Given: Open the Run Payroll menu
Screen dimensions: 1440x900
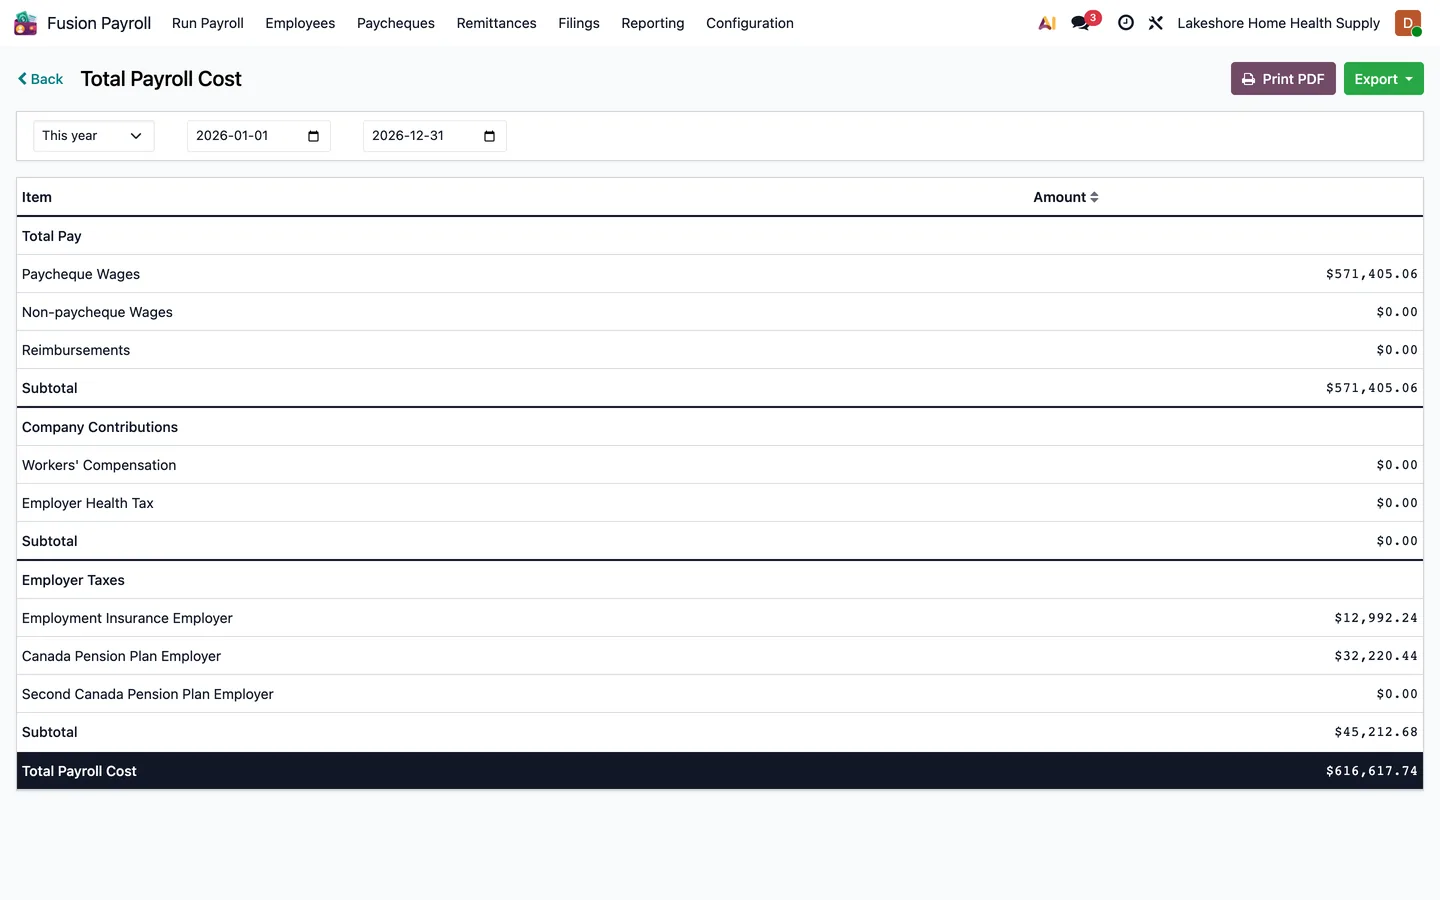Looking at the screenshot, I should point(208,23).
